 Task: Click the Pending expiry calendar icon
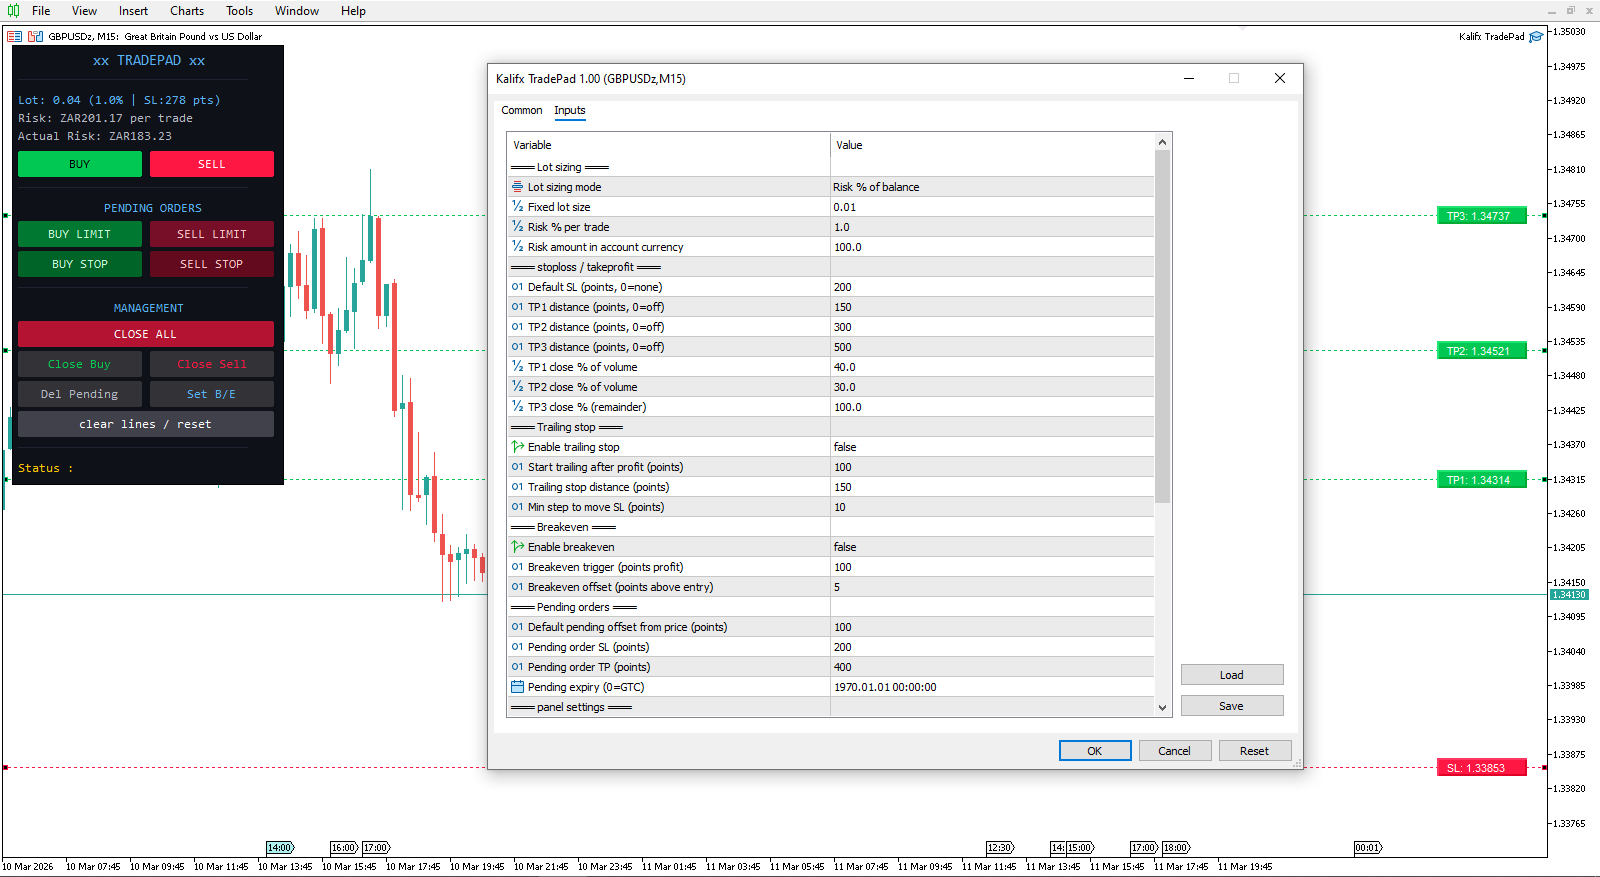(x=517, y=687)
